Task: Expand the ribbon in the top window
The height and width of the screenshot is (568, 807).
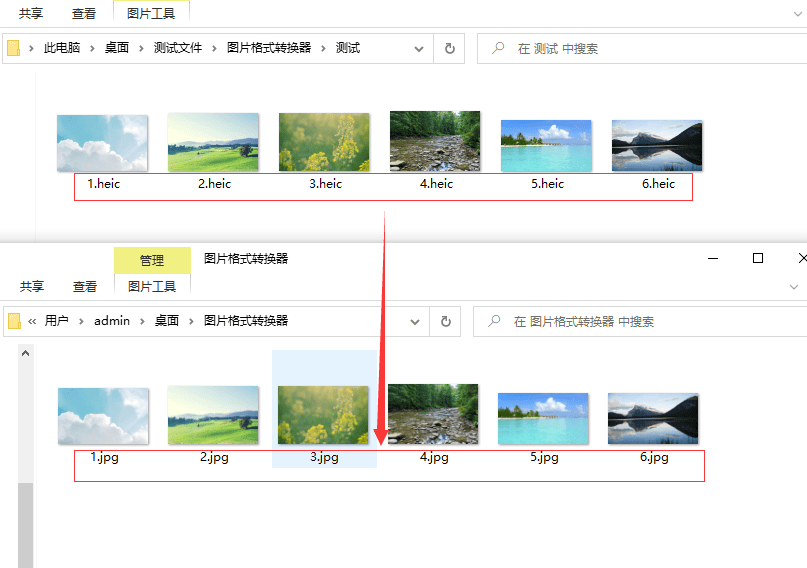Action: (798, 14)
